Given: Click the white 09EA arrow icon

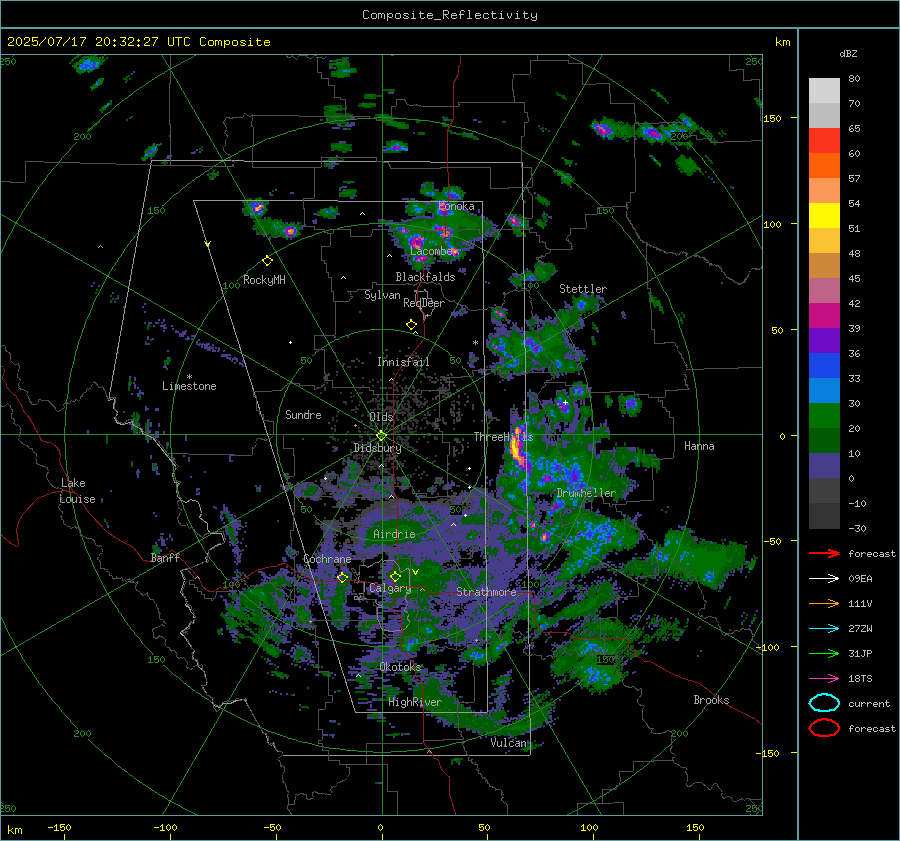Looking at the screenshot, I should 824,578.
